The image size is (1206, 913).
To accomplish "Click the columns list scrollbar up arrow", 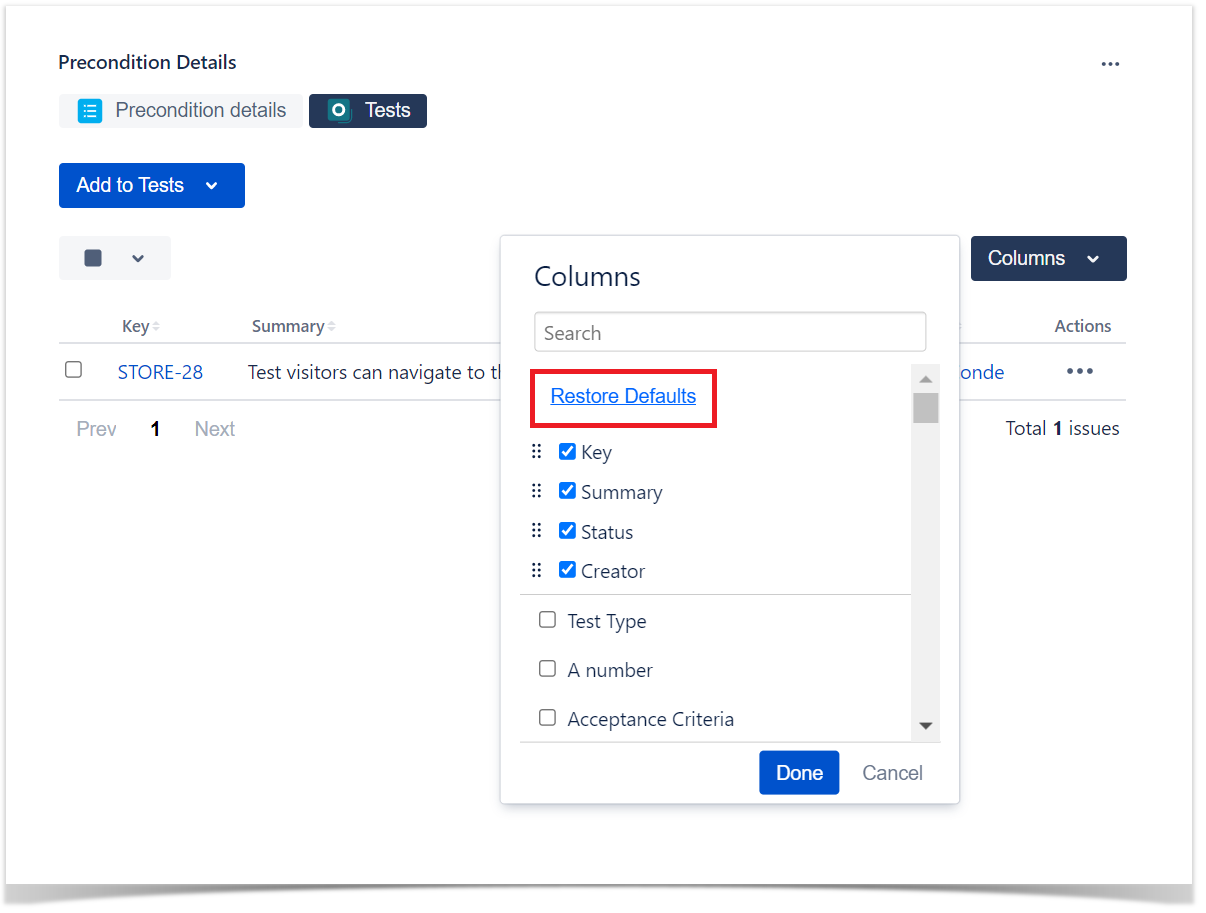I will 925,379.
